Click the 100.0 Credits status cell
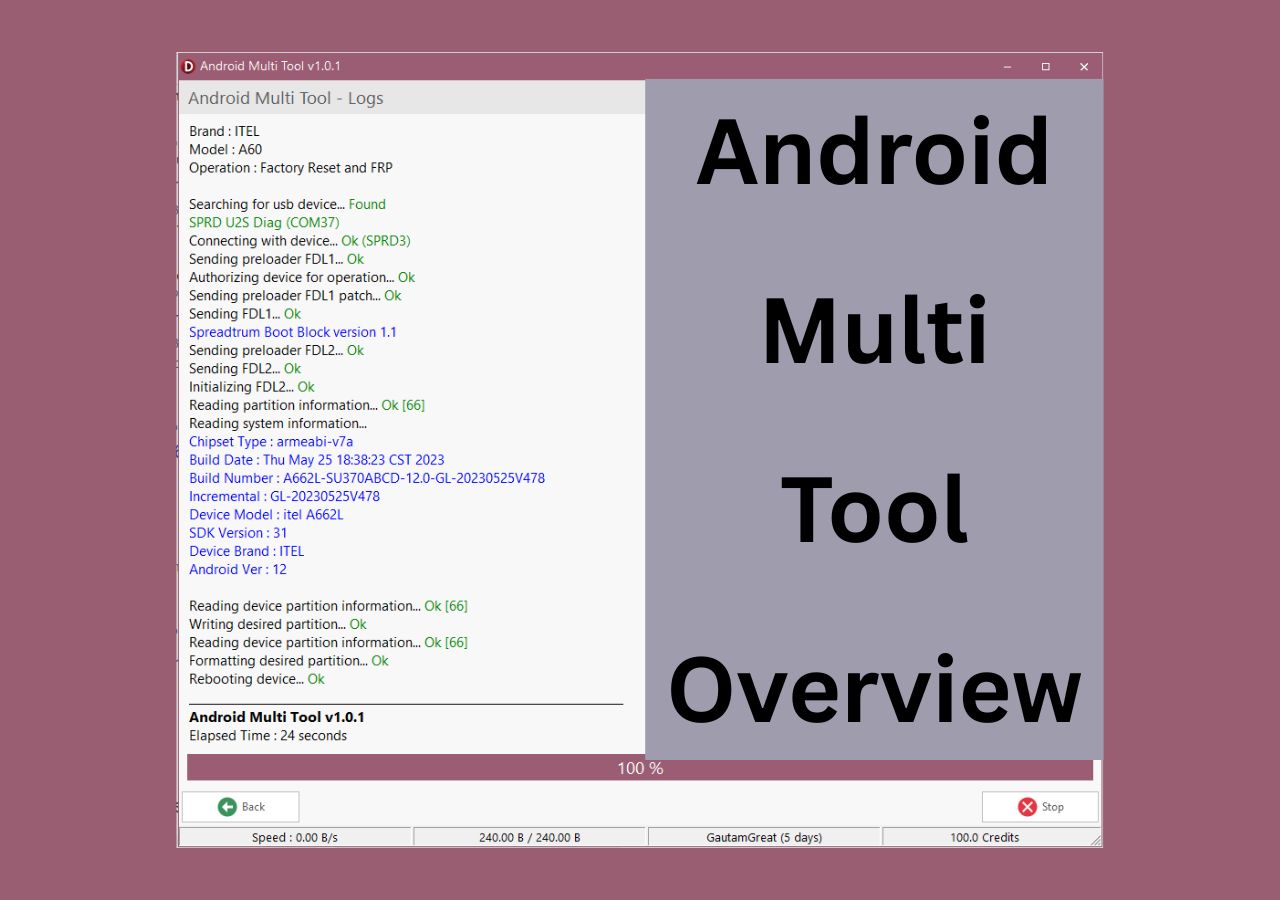Viewport: 1280px width, 900px height. (x=985, y=837)
